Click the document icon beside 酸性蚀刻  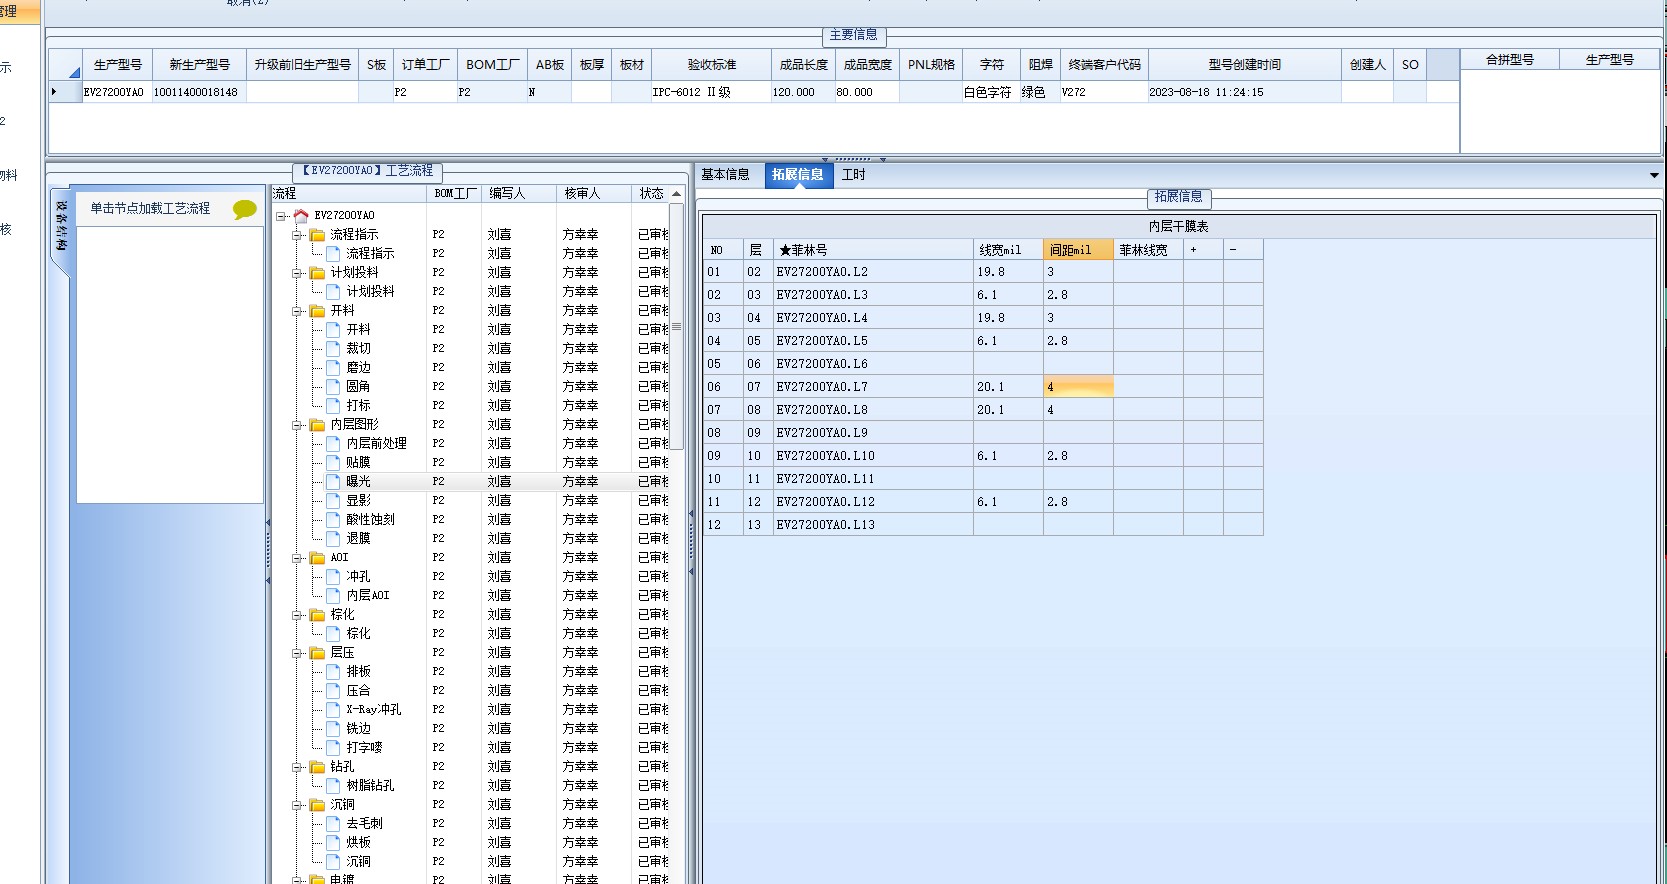(333, 519)
